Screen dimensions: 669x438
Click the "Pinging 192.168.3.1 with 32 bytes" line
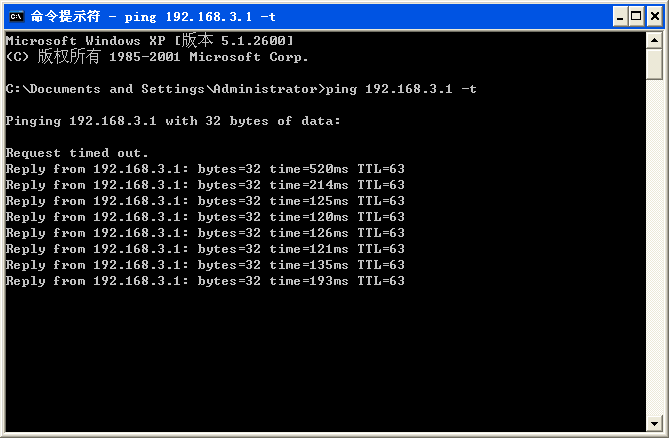(x=173, y=121)
